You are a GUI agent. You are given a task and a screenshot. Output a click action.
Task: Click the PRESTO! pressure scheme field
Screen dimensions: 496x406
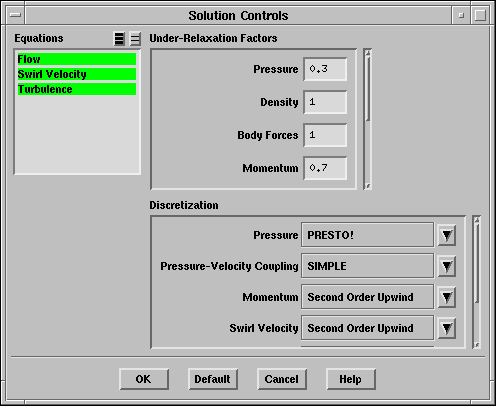coord(367,235)
